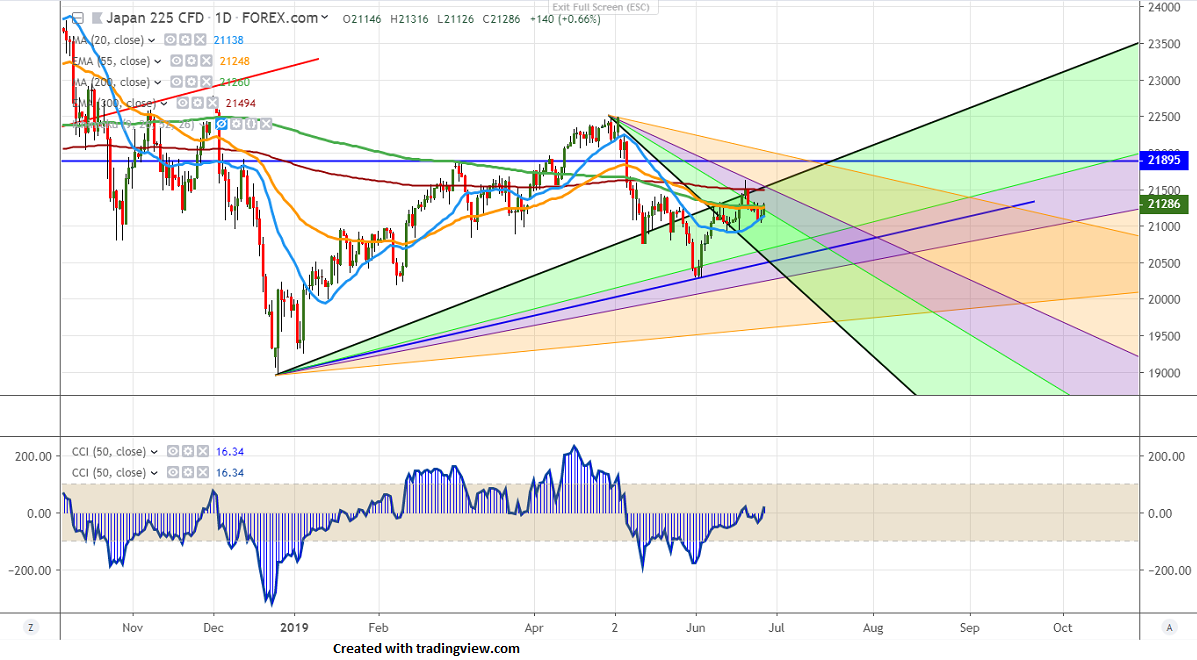Hide the EMA (55, close) indicator

[x=177, y=61]
